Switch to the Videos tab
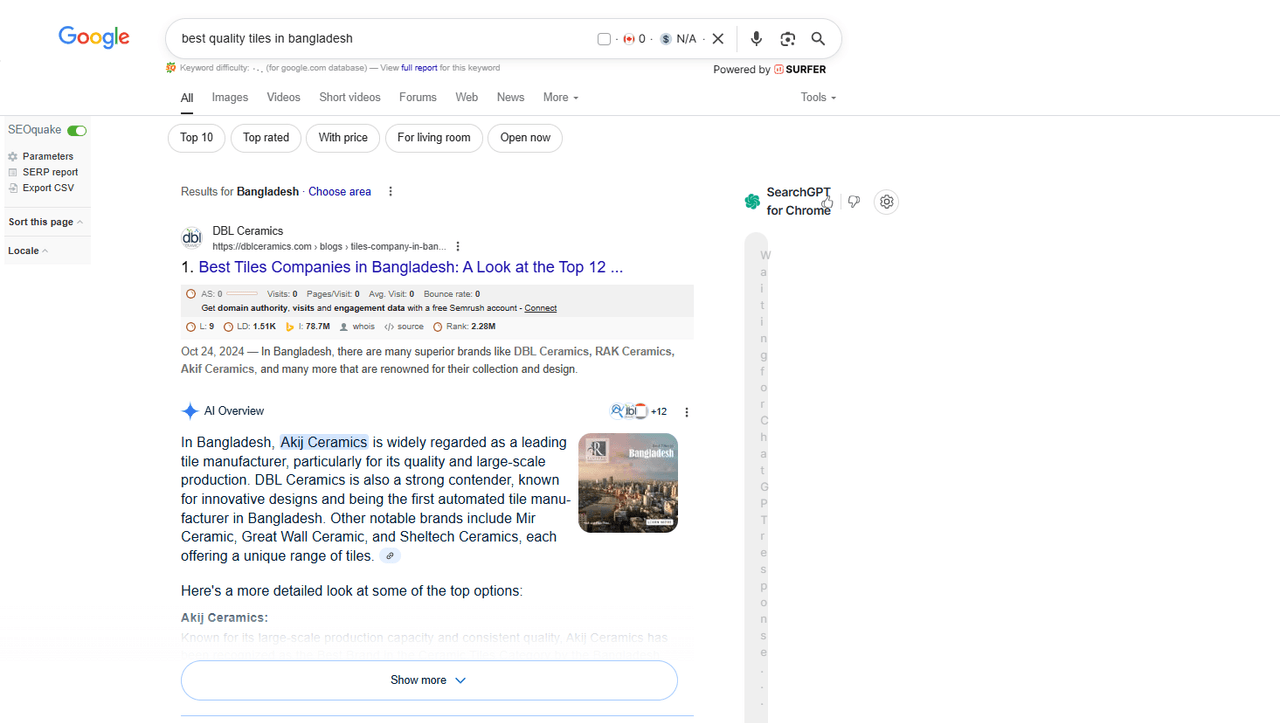 tap(284, 97)
